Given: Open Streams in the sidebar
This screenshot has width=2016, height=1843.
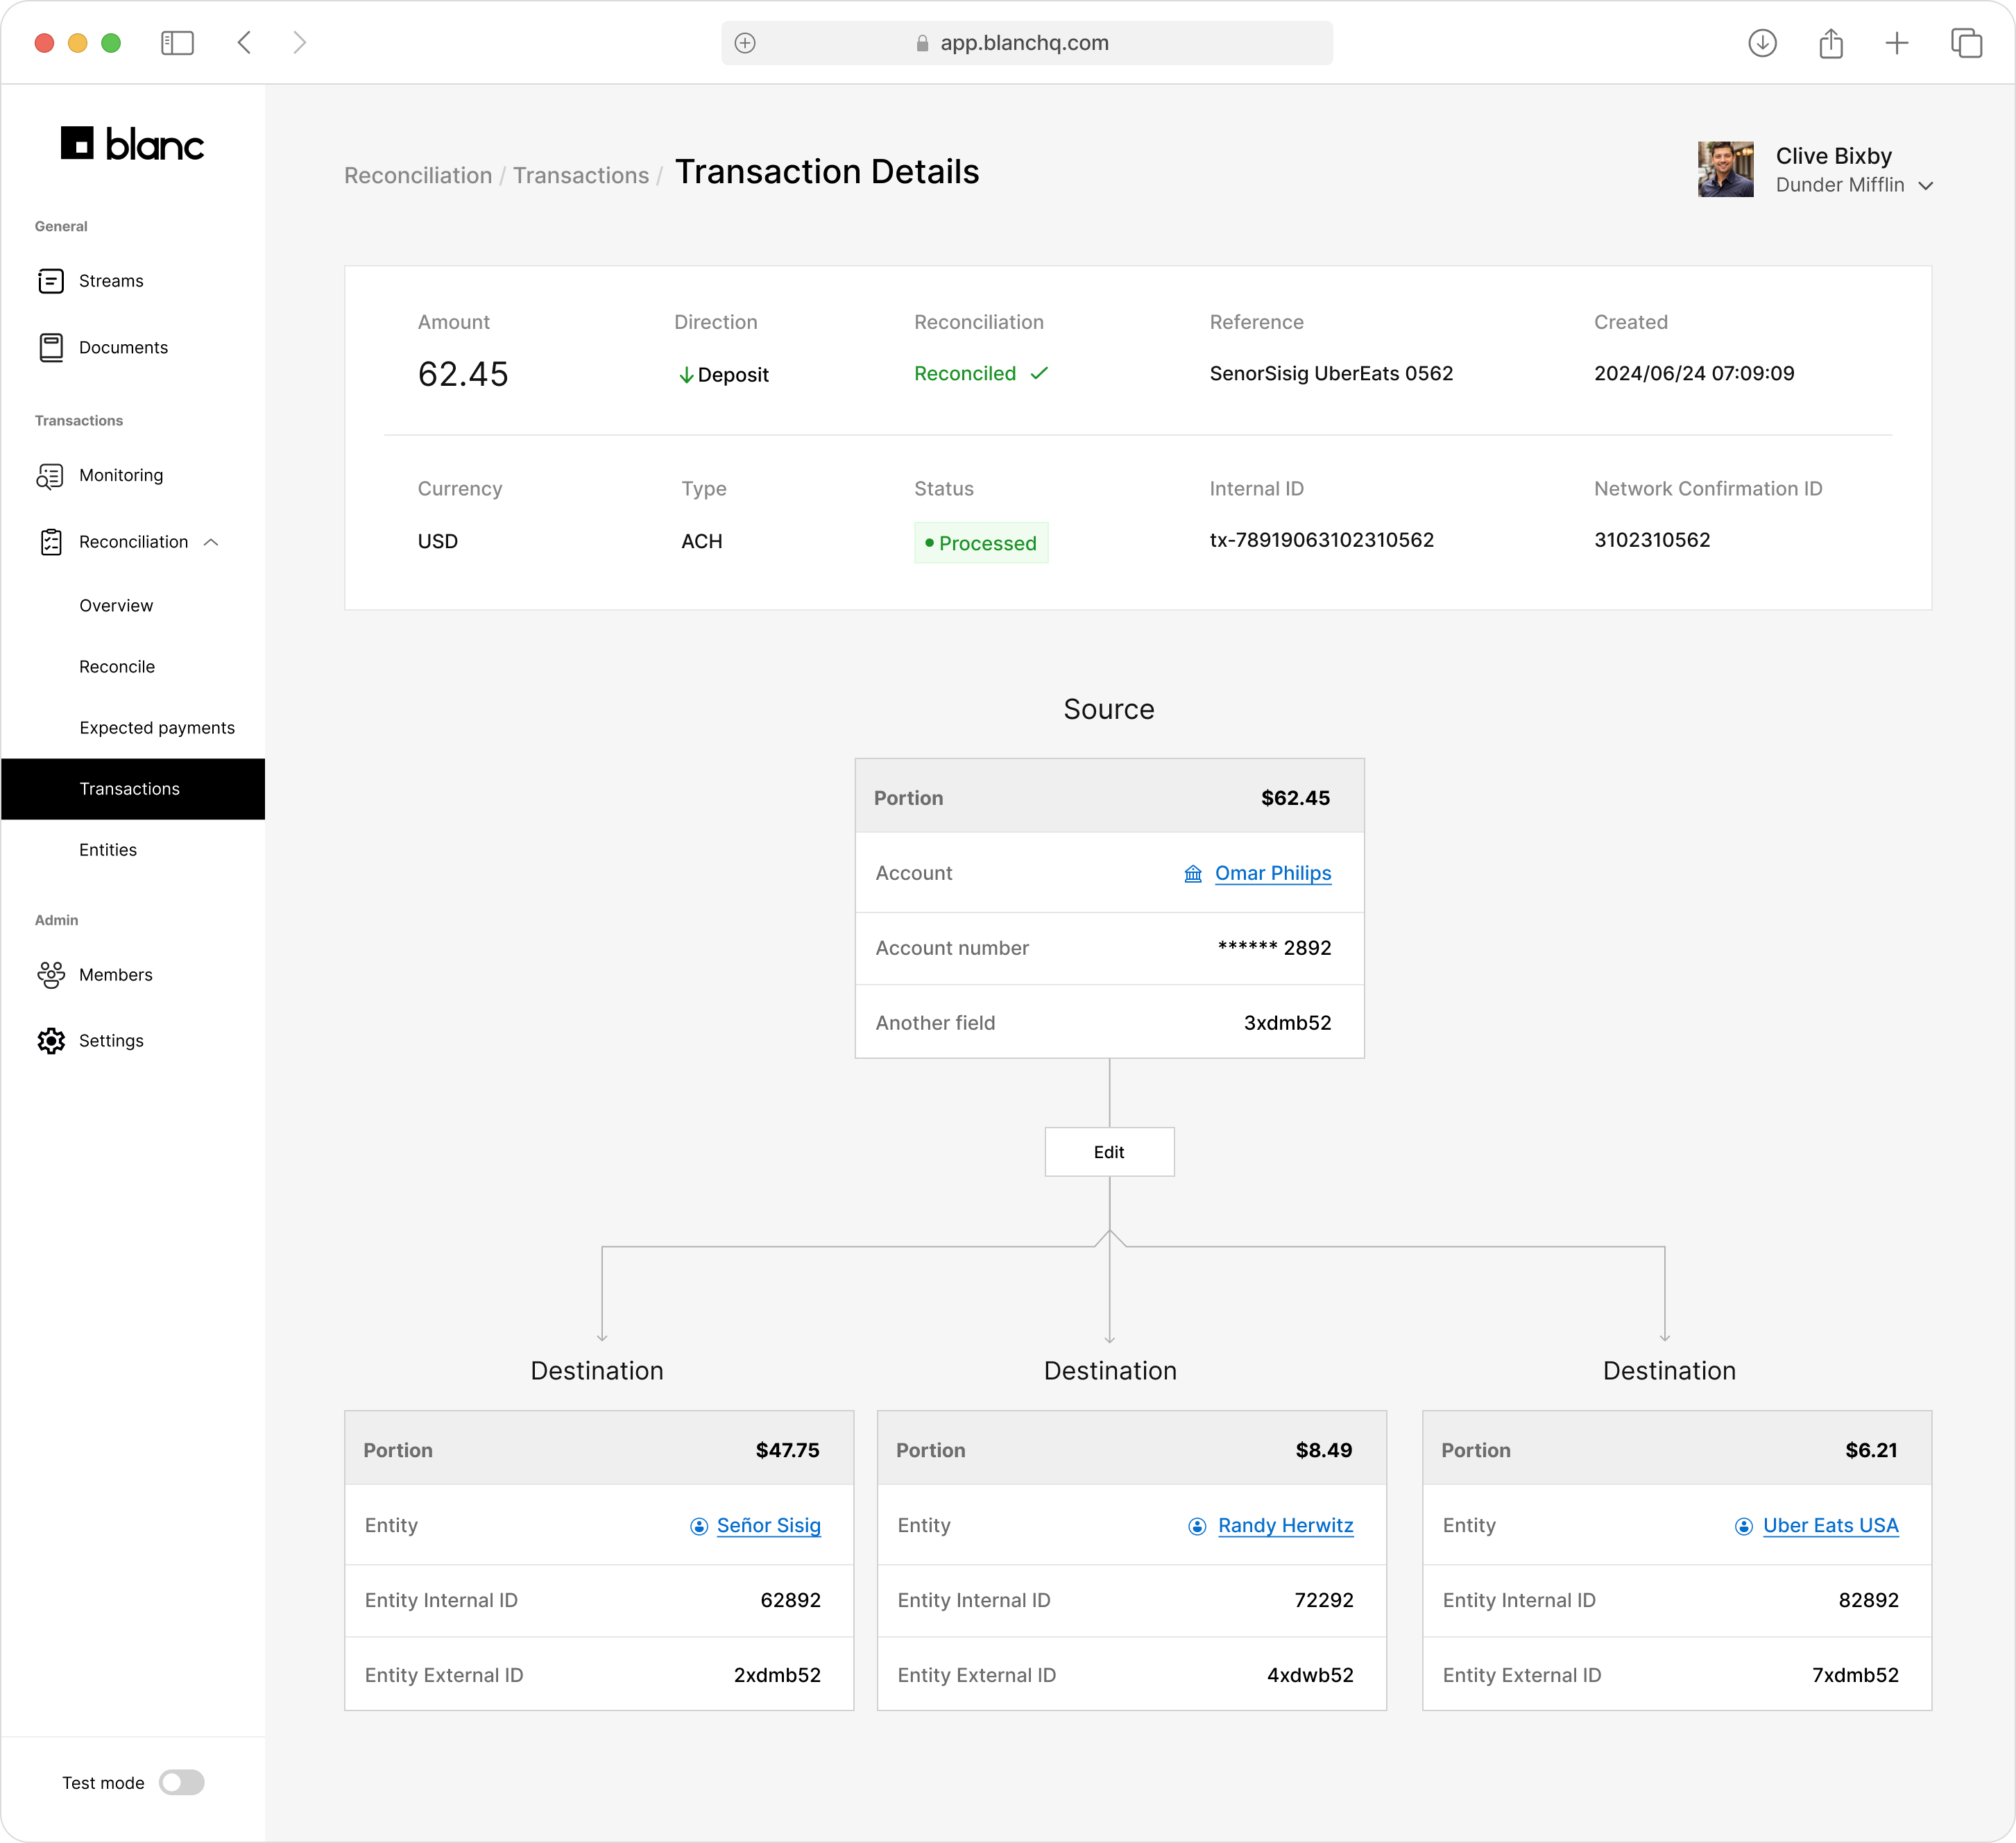Looking at the screenshot, I should click(111, 281).
